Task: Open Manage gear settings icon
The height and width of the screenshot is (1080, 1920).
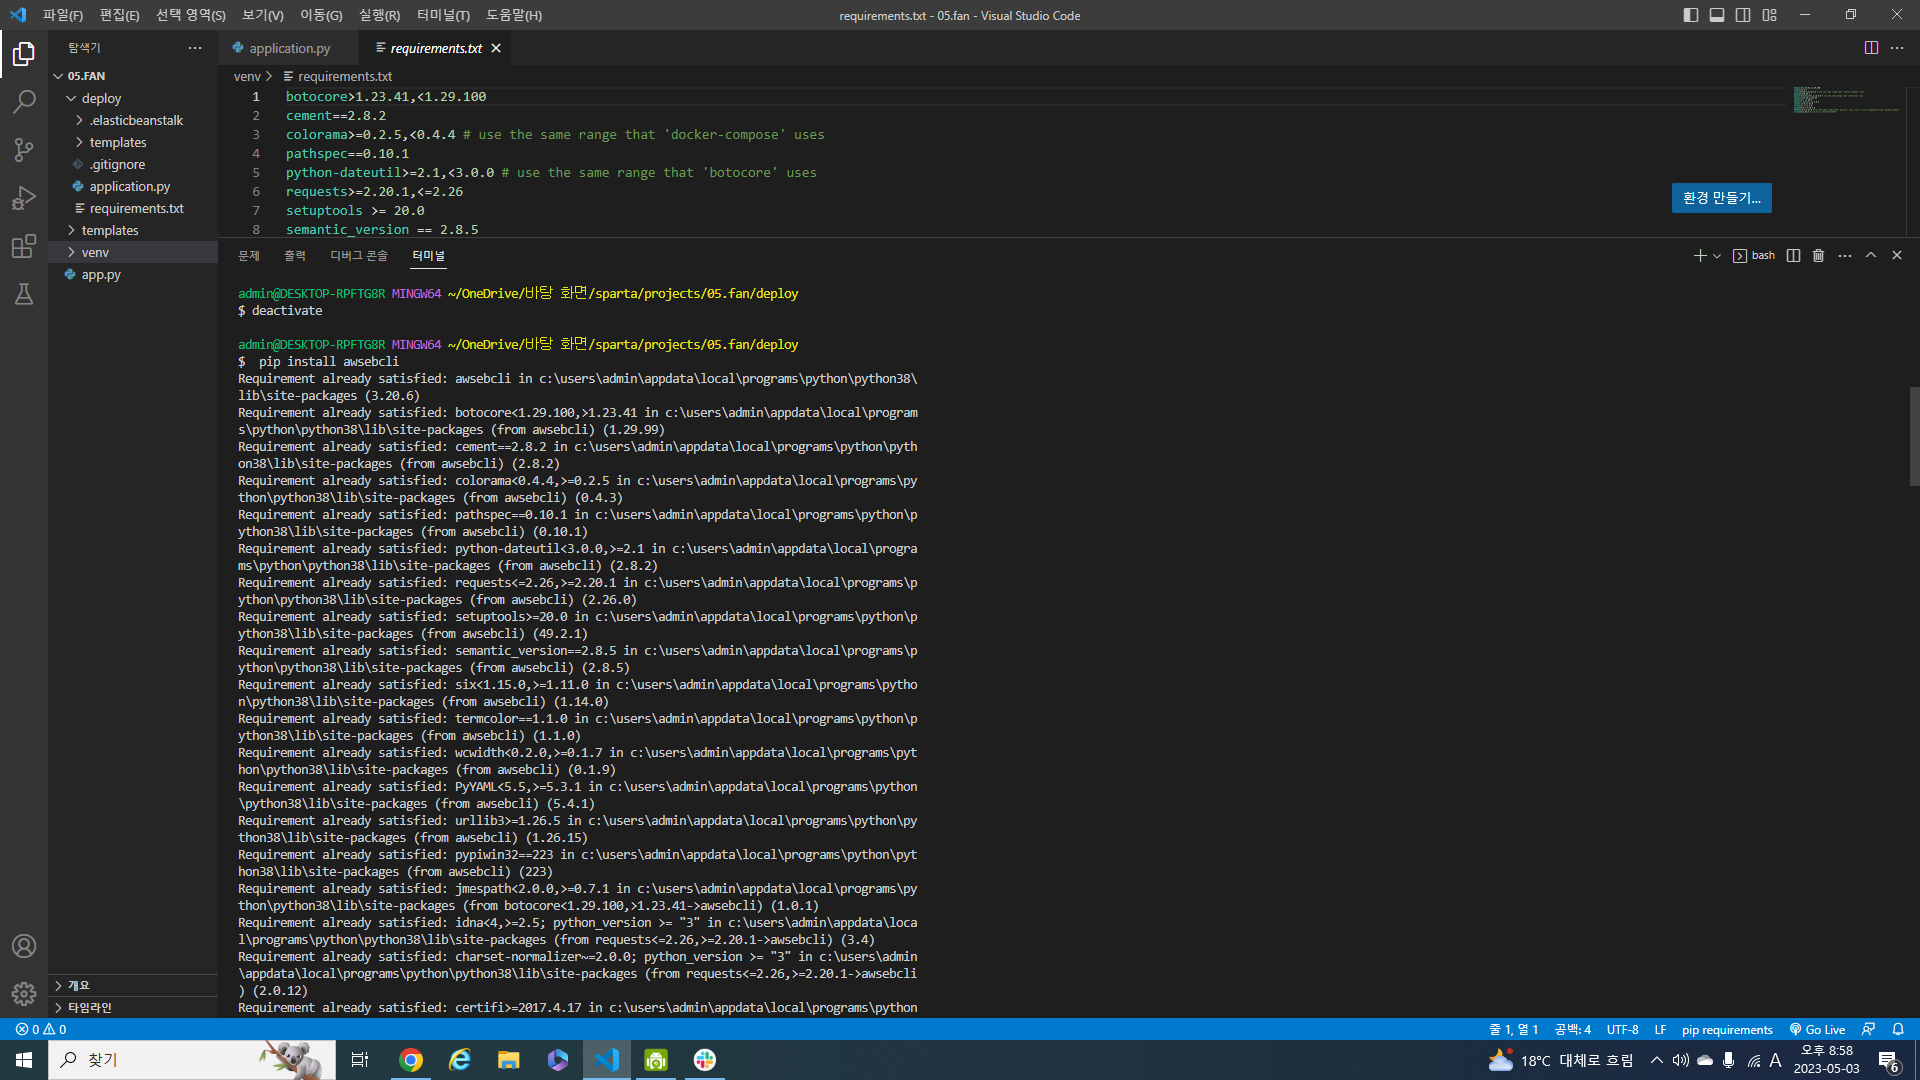Action: [x=24, y=993]
